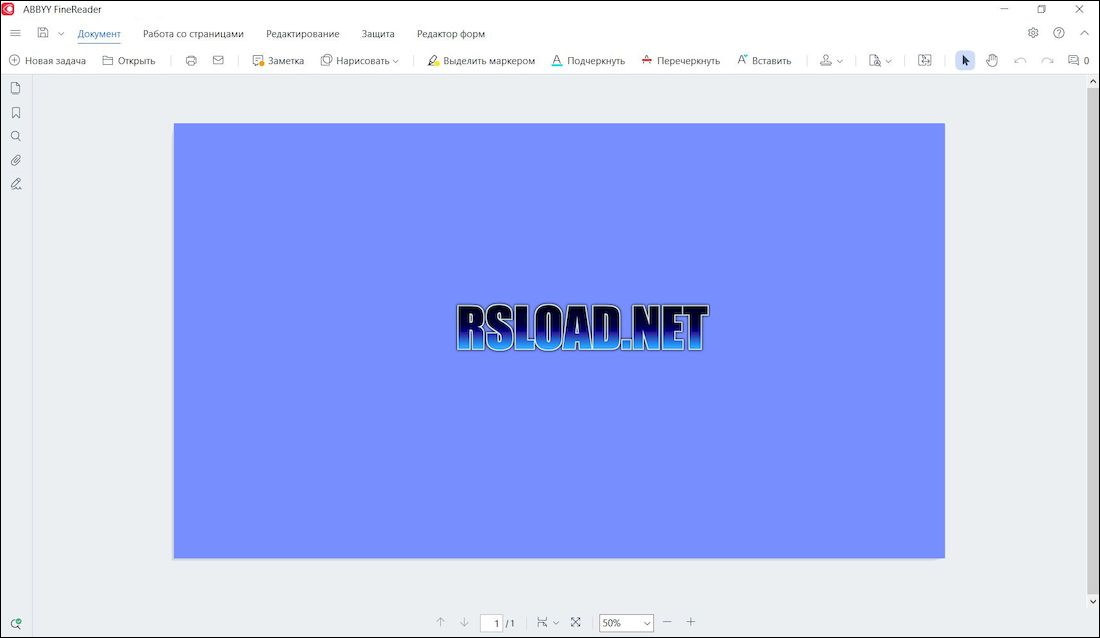Open the Search panel in sidebar
This screenshot has width=1100, height=638.
click(x=15, y=136)
